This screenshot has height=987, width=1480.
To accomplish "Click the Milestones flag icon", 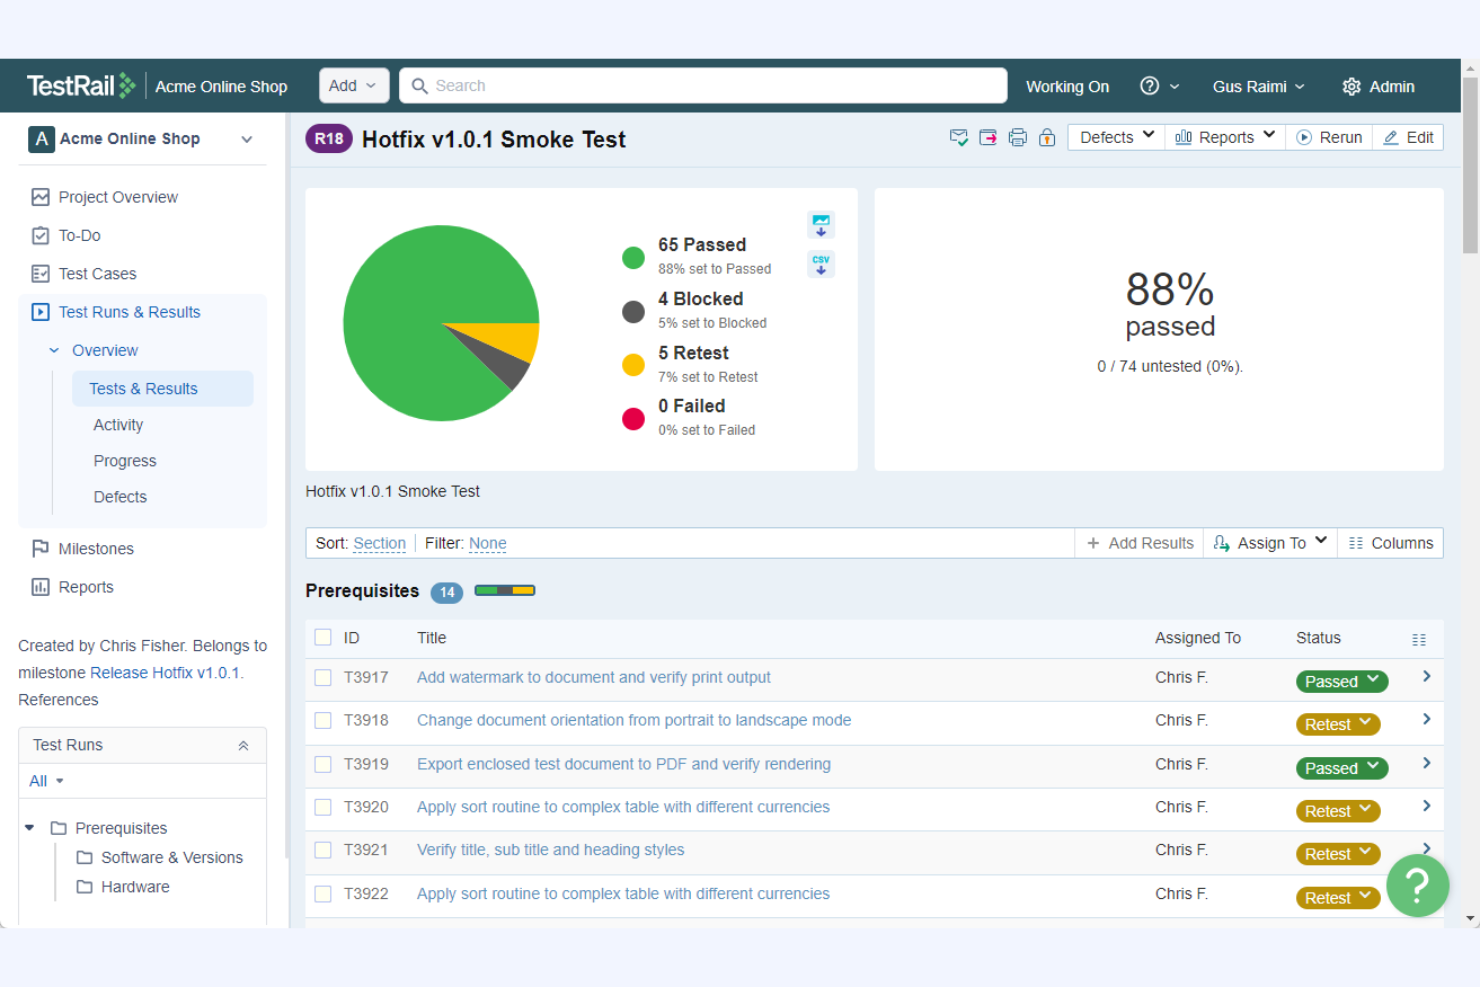I will pos(40,548).
